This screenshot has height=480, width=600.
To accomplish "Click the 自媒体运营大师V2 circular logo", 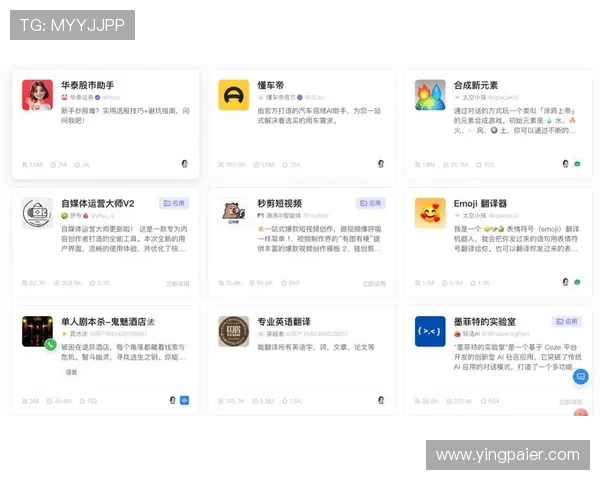I will [x=38, y=213].
